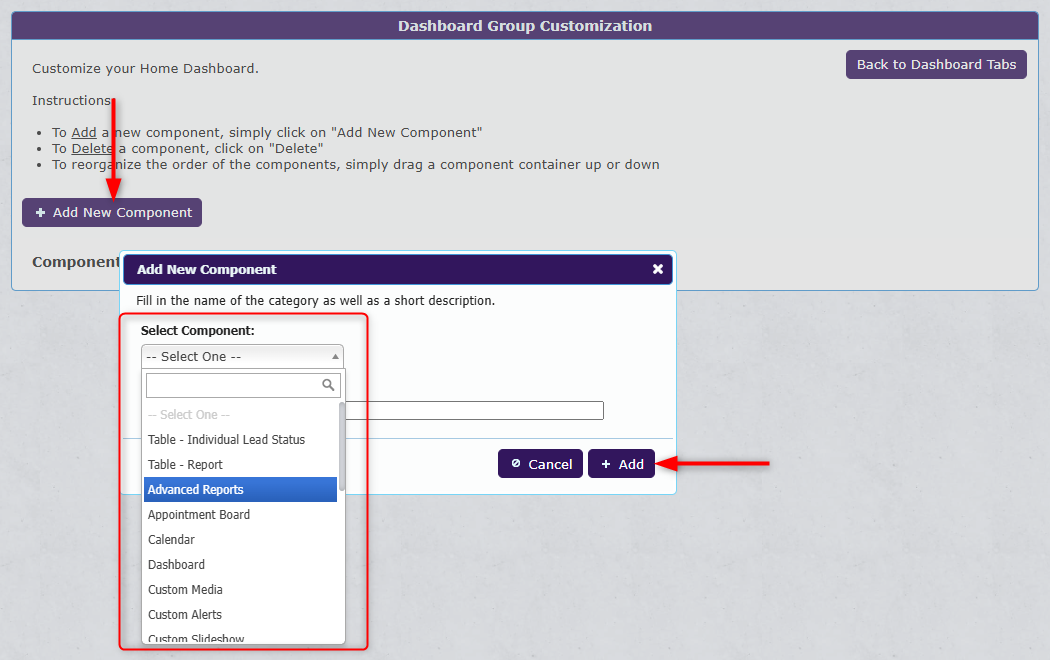
Task: Click the Add New Component button
Action: coord(112,212)
